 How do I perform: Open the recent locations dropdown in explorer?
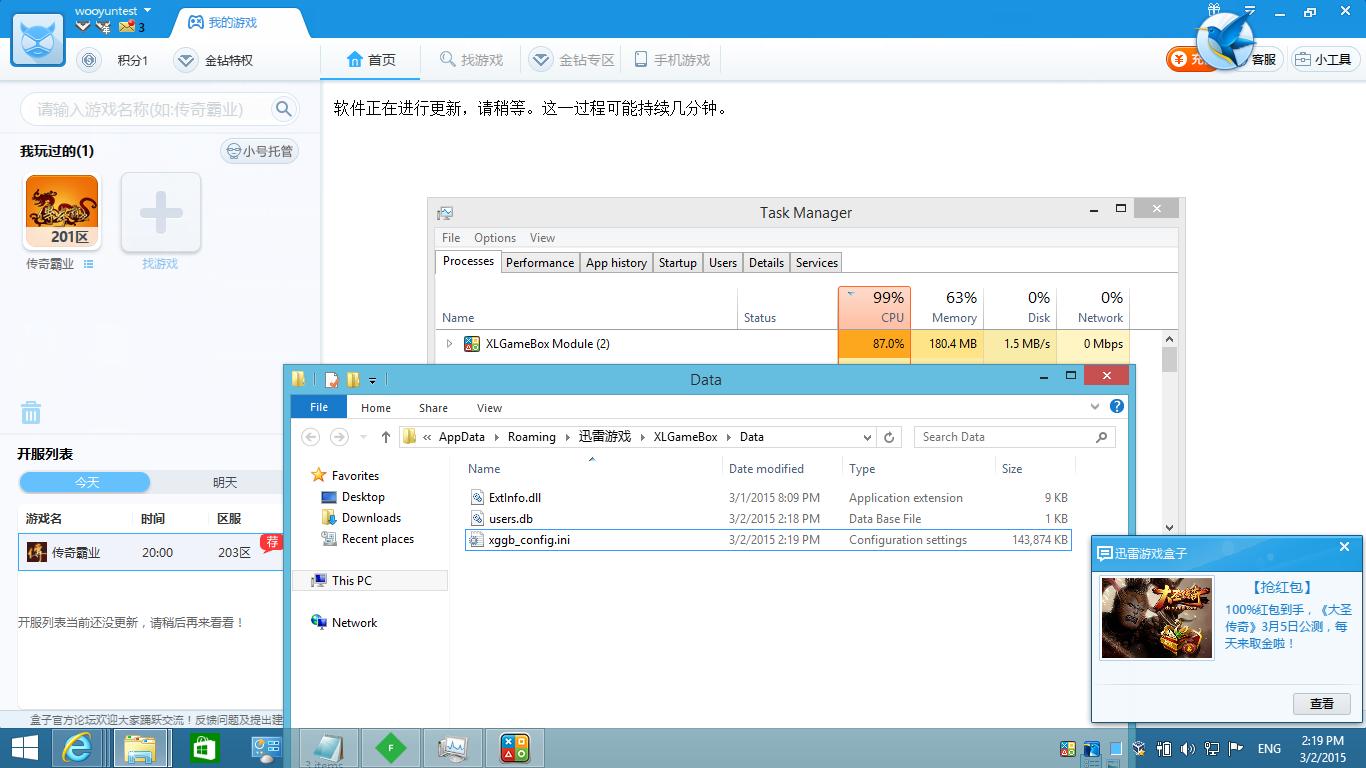pos(363,437)
